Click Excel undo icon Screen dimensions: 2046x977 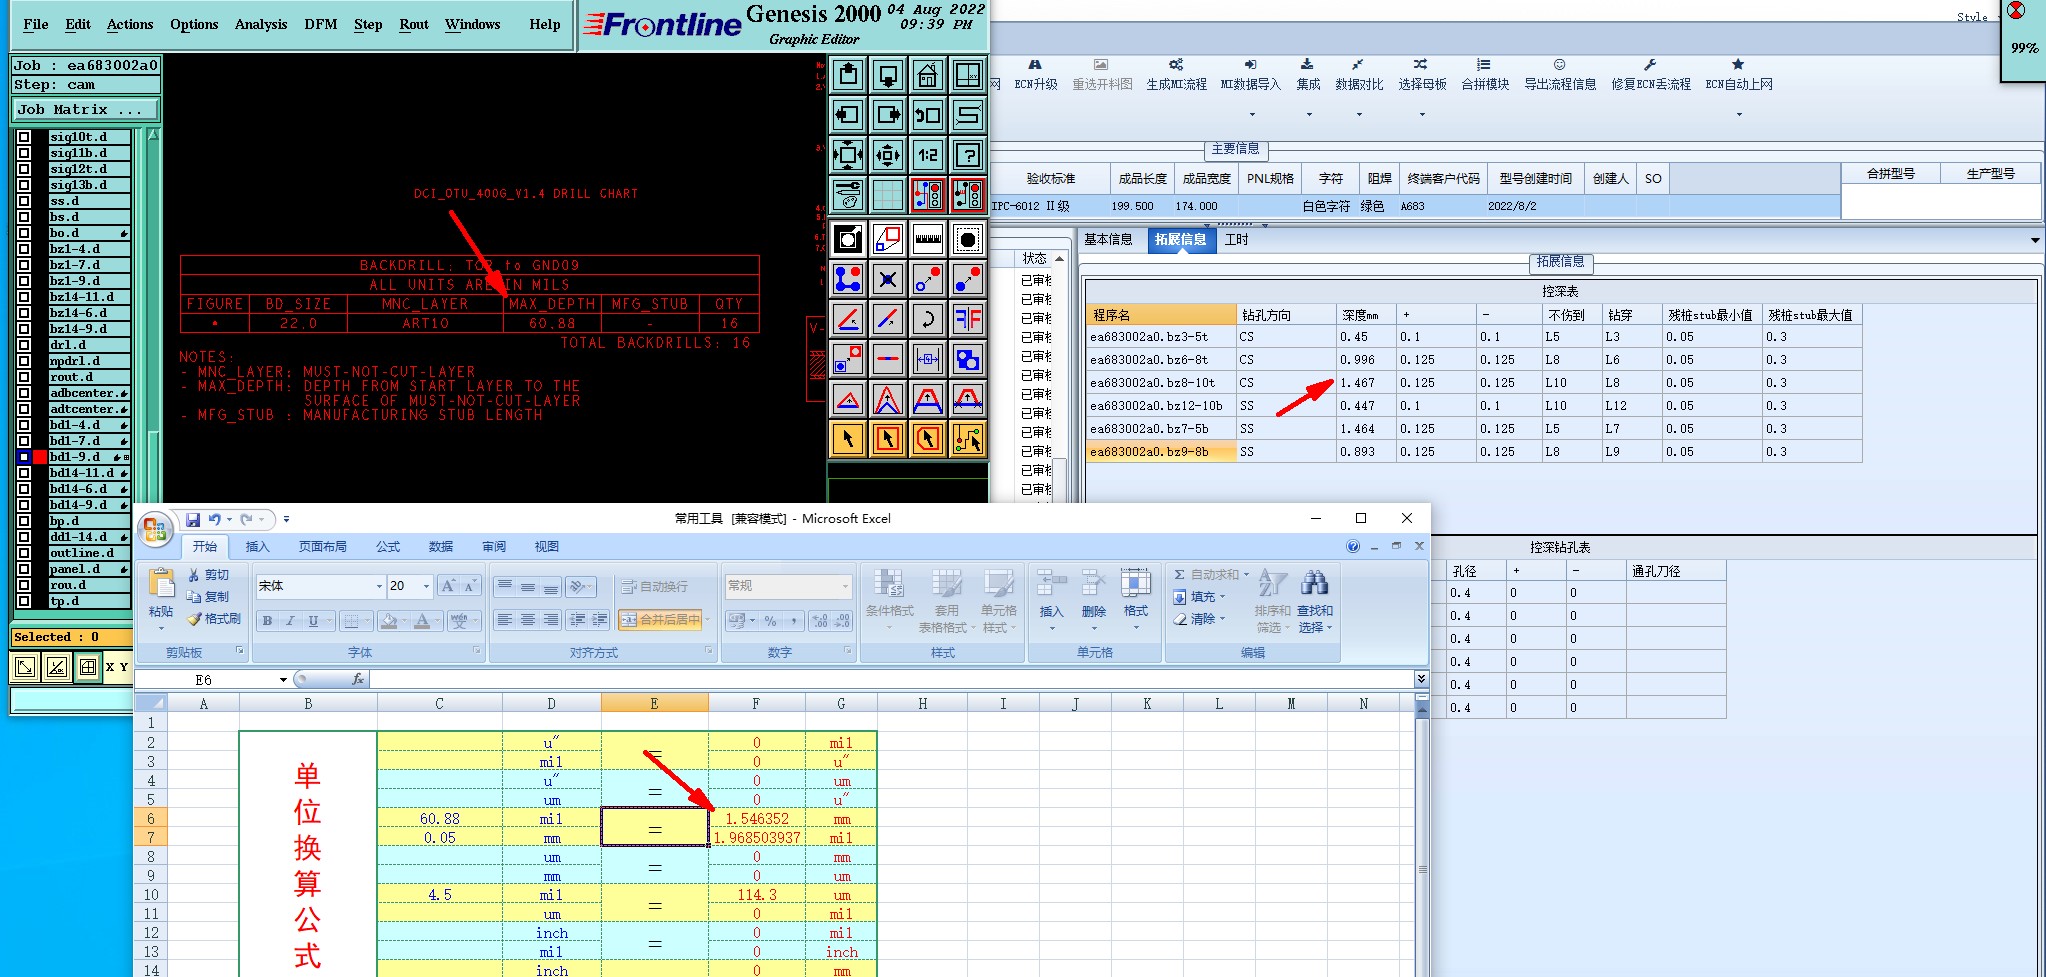coord(215,519)
